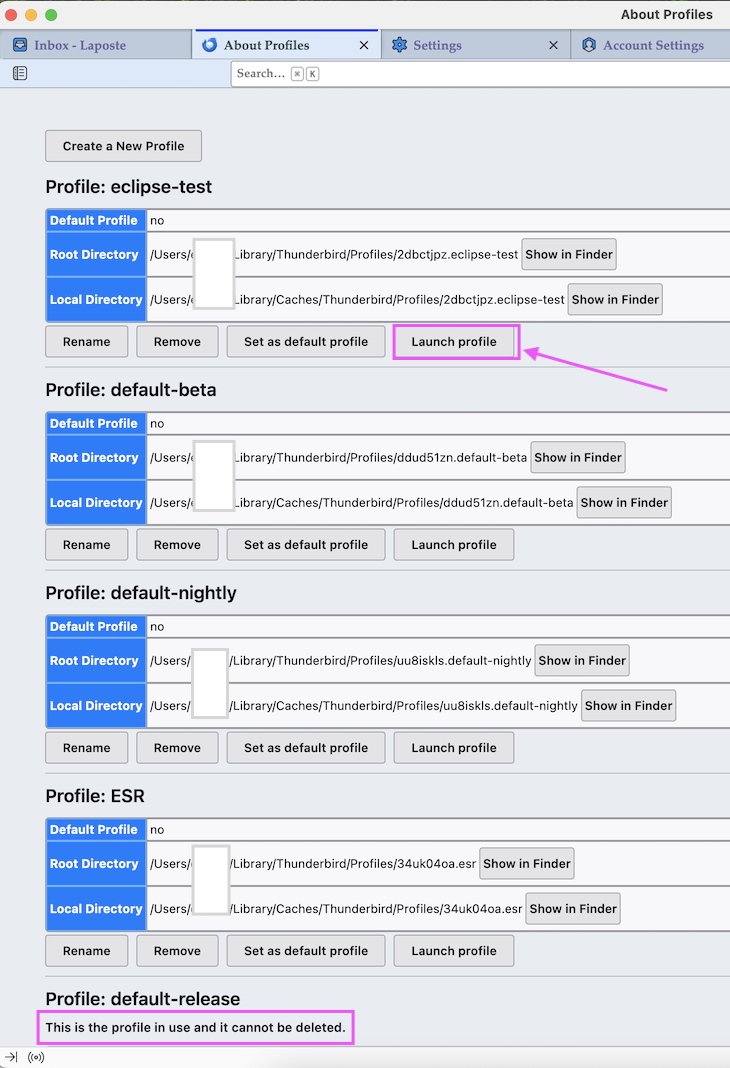Set eclipse-test as default profile
The height and width of the screenshot is (1068, 730).
pyautogui.click(x=306, y=341)
